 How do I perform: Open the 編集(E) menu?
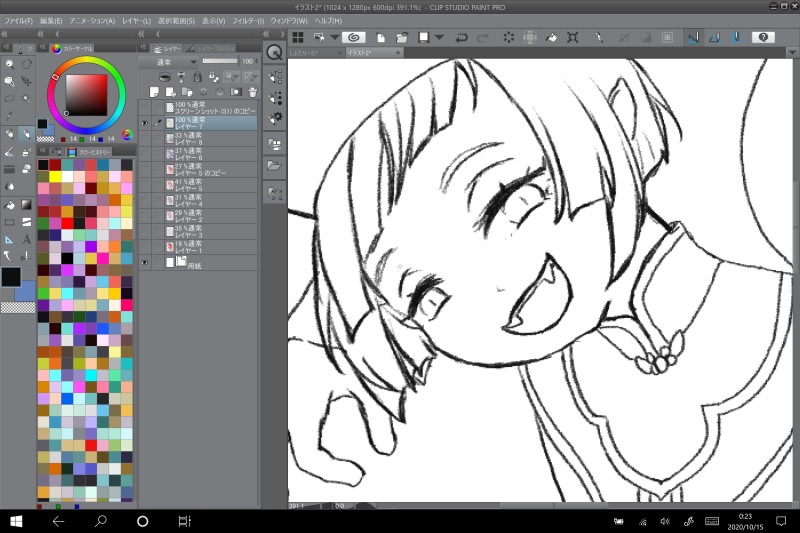tap(51, 21)
